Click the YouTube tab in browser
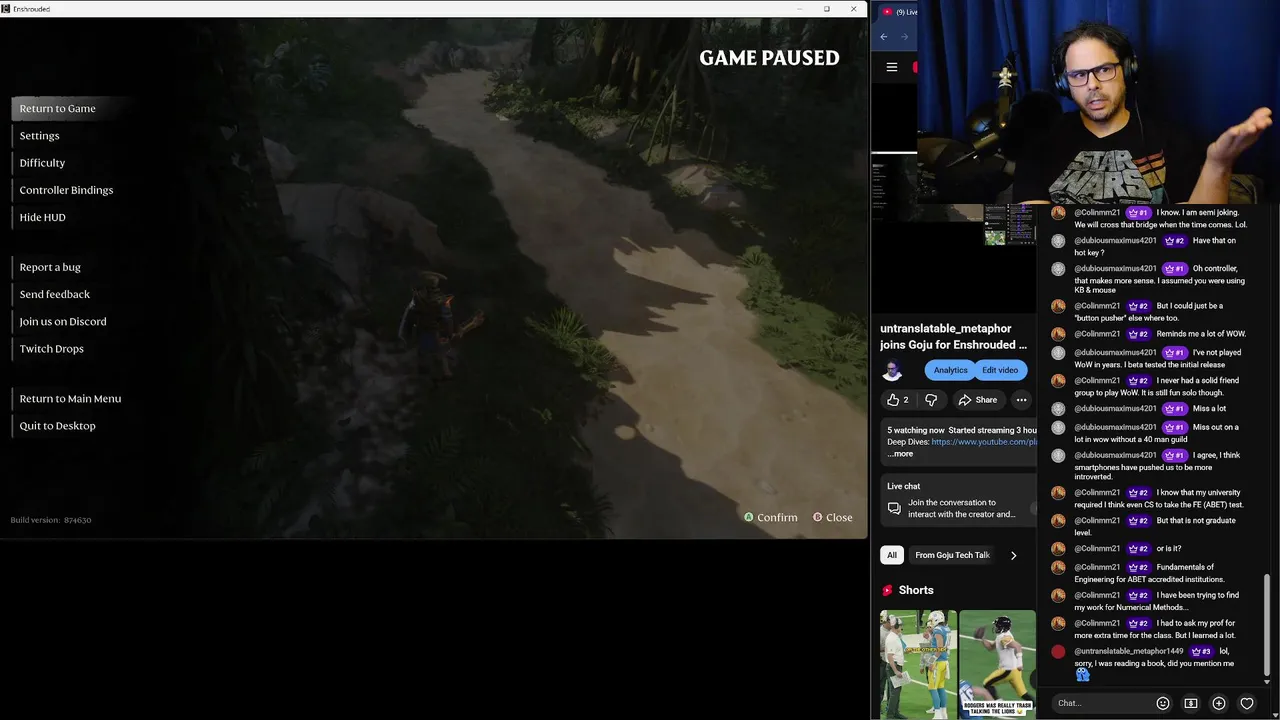1280x720 pixels. (897, 12)
